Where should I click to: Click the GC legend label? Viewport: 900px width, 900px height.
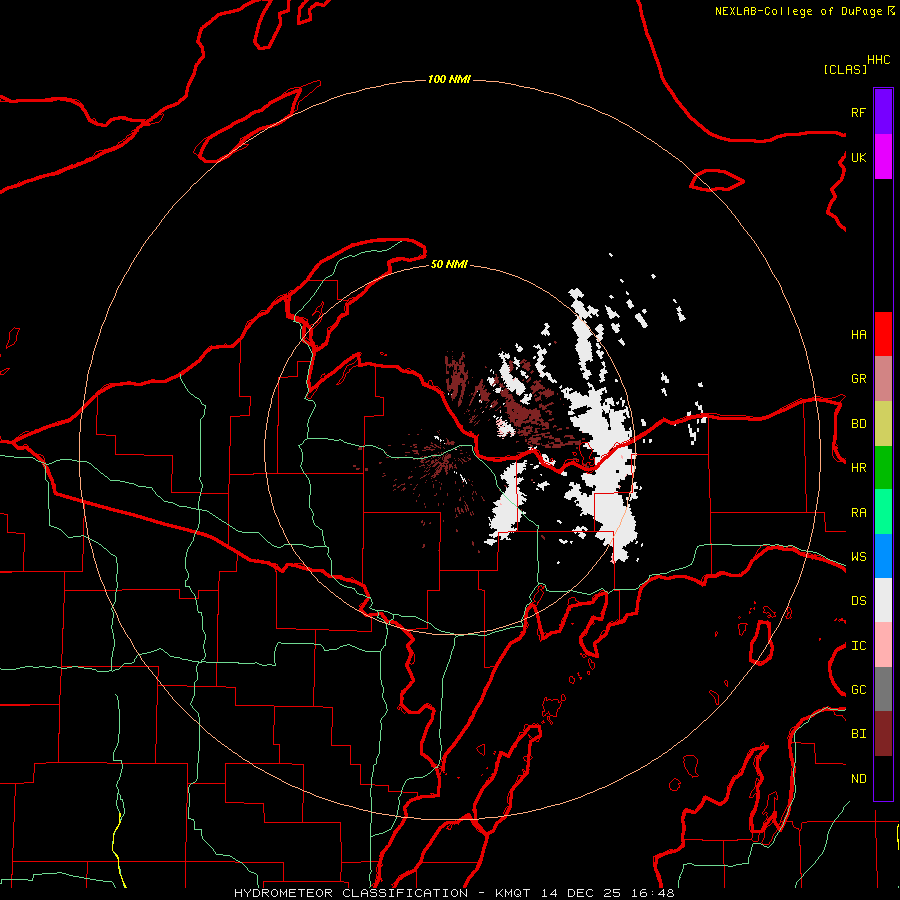pyautogui.click(x=858, y=690)
